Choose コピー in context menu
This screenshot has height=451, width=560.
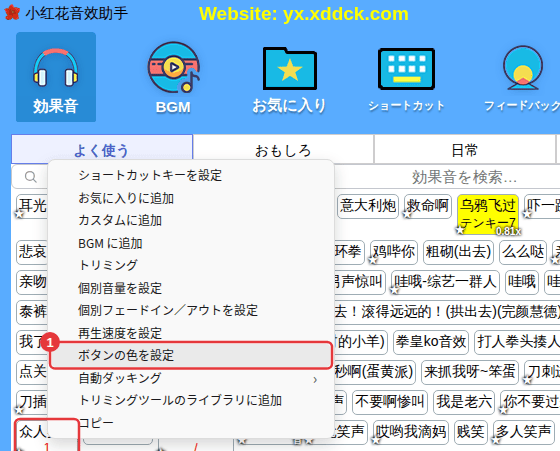(x=191, y=423)
